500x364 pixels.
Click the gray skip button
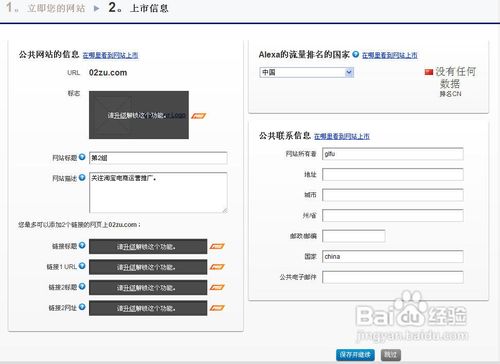(391, 355)
